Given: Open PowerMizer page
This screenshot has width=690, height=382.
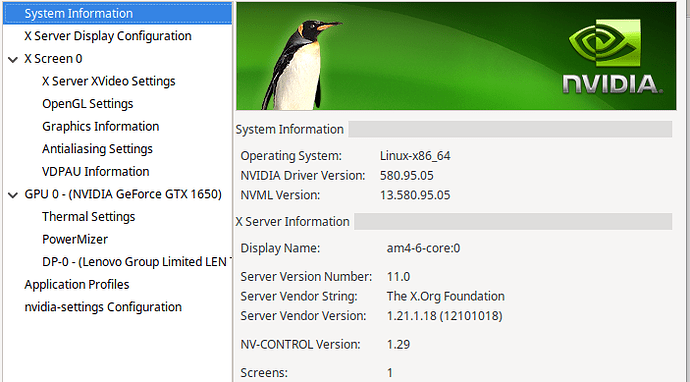Looking at the screenshot, I should pyautogui.click(x=75, y=239).
